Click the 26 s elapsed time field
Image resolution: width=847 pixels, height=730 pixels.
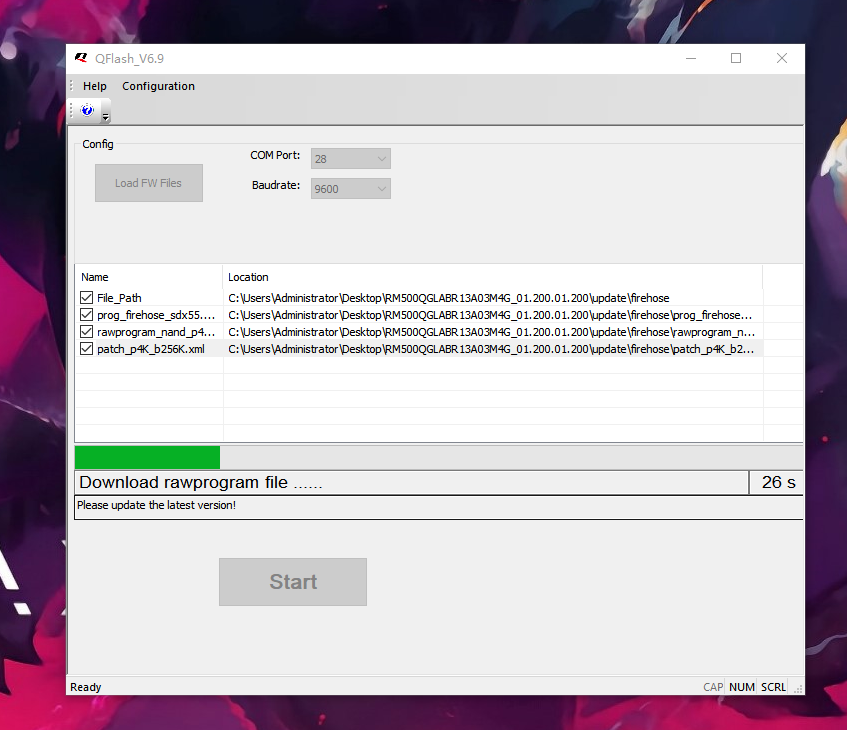(x=776, y=482)
